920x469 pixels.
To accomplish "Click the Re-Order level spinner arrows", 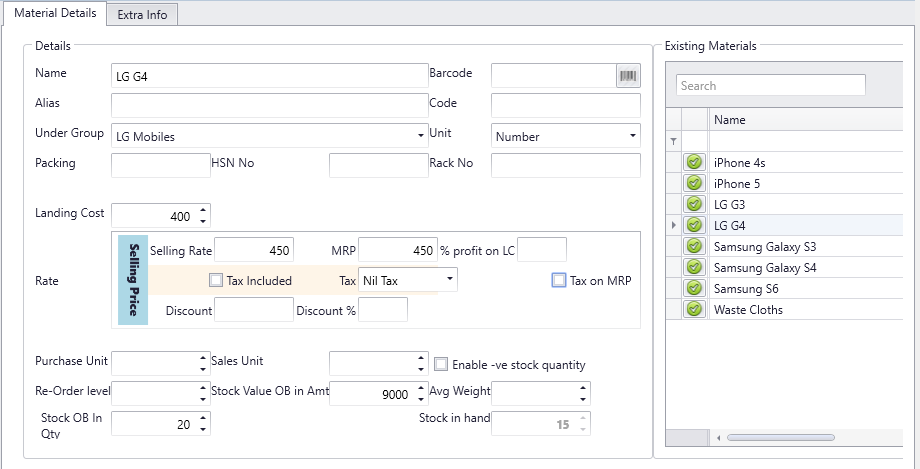I will tap(203, 394).
